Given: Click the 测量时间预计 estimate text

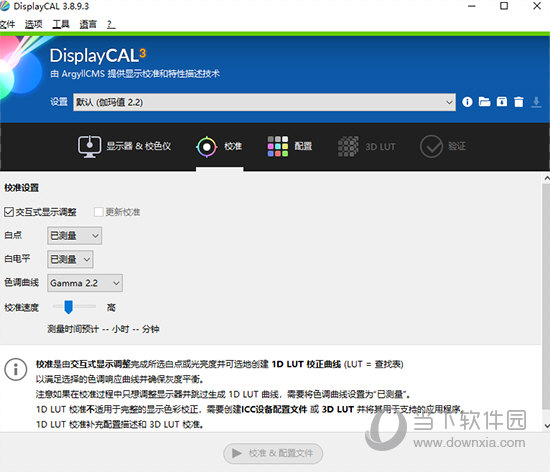Looking at the screenshot, I should click(103, 329).
